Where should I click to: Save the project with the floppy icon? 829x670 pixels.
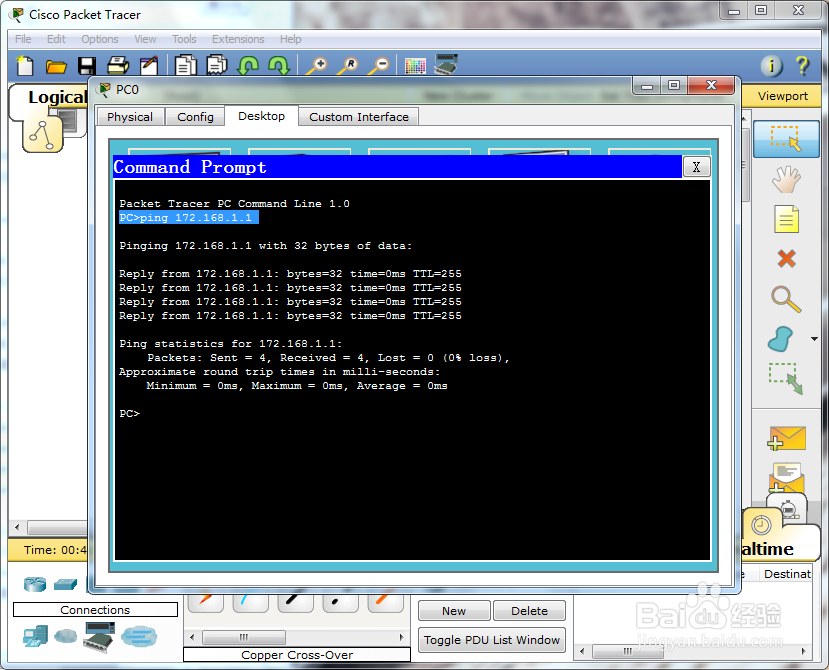pyautogui.click(x=87, y=66)
